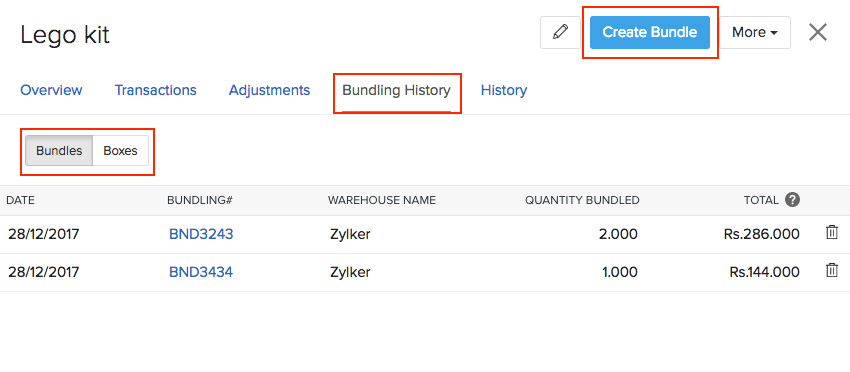The image size is (850, 372).
Task: Switch to the Transactions tab
Action: click(x=156, y=90)
